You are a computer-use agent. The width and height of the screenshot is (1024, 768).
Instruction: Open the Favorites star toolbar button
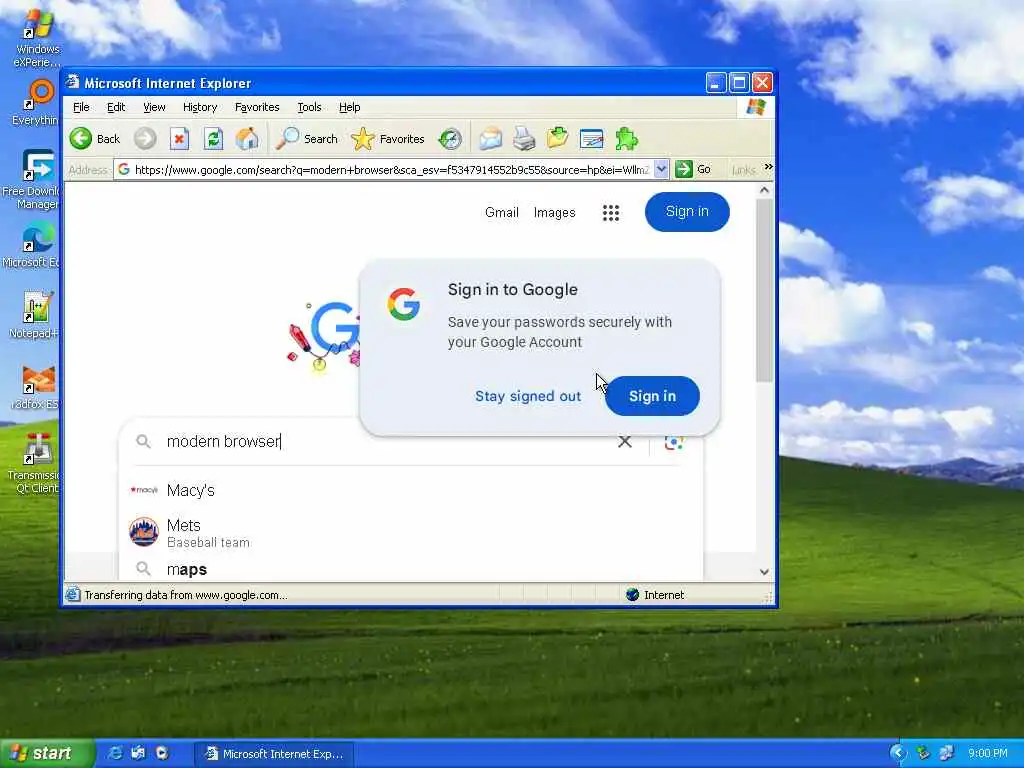(388, 138)
